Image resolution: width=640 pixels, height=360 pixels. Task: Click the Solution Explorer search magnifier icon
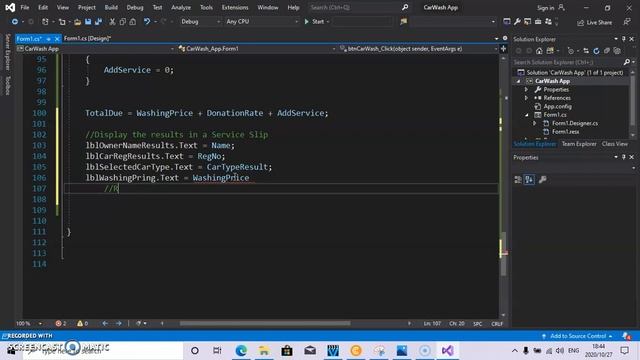pyautogui.click(x=627, y=62)
